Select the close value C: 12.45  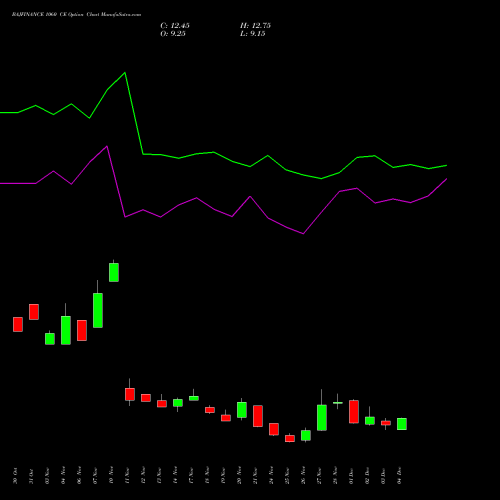175,26
